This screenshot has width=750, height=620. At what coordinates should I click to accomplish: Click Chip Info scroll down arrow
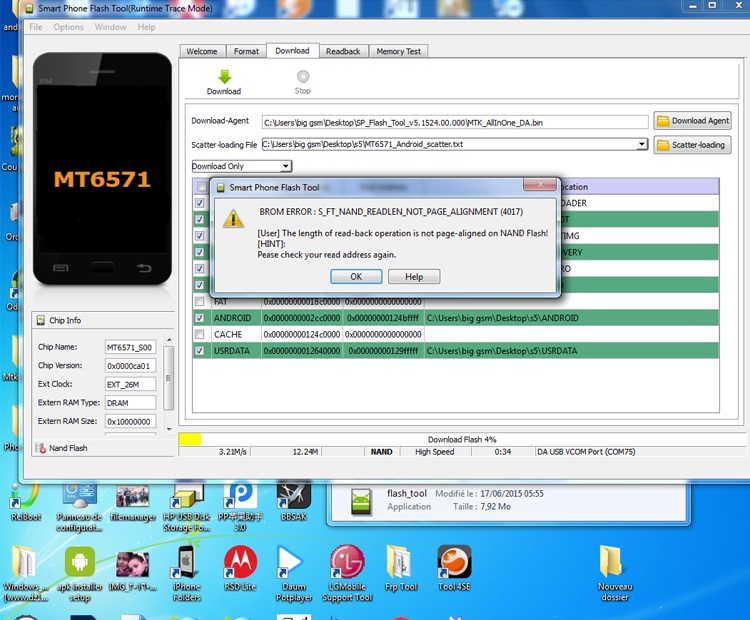[169, 429]
